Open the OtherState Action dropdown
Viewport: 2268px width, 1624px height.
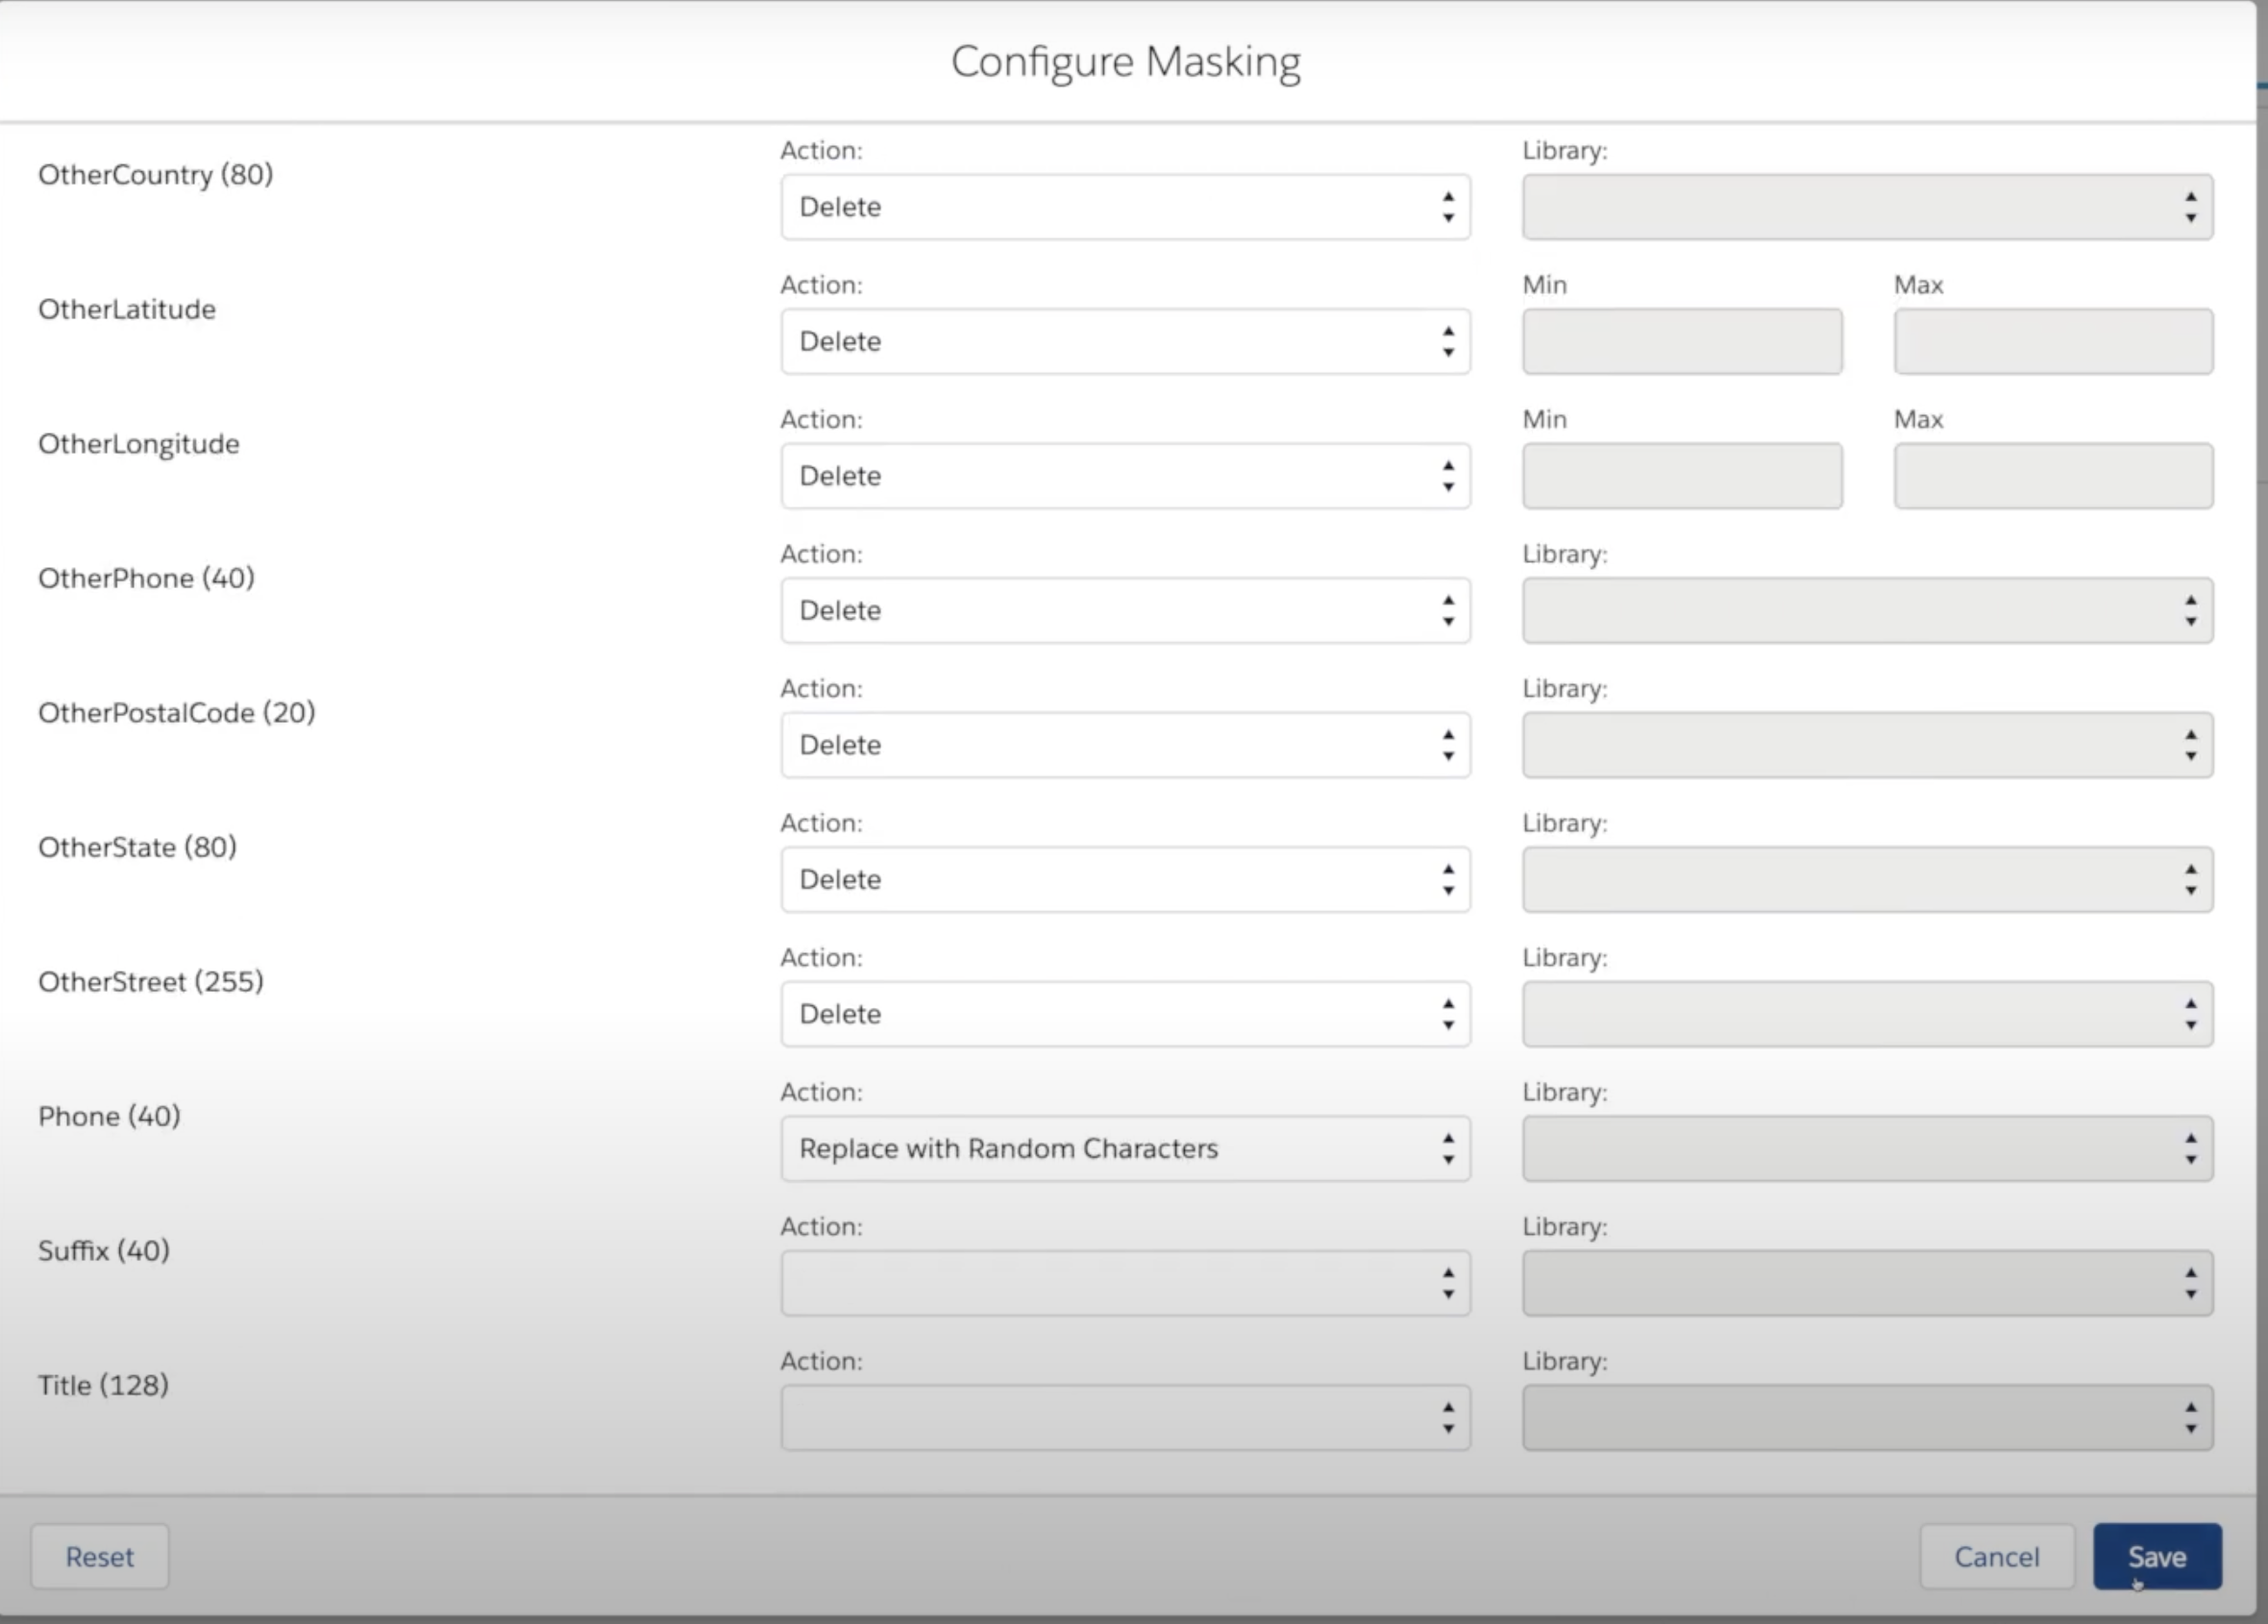click(1125, 879)
